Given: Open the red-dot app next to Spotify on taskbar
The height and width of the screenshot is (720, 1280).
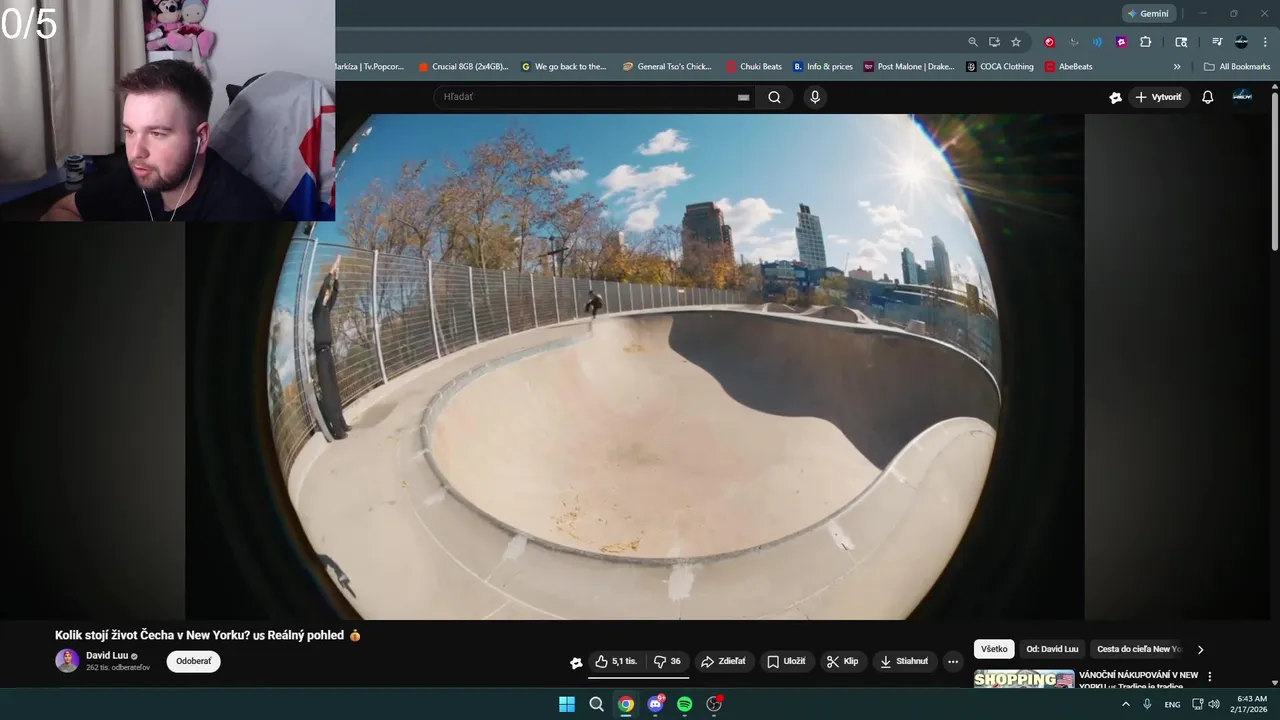Looking at the screenshot, I should pos(714,704).
